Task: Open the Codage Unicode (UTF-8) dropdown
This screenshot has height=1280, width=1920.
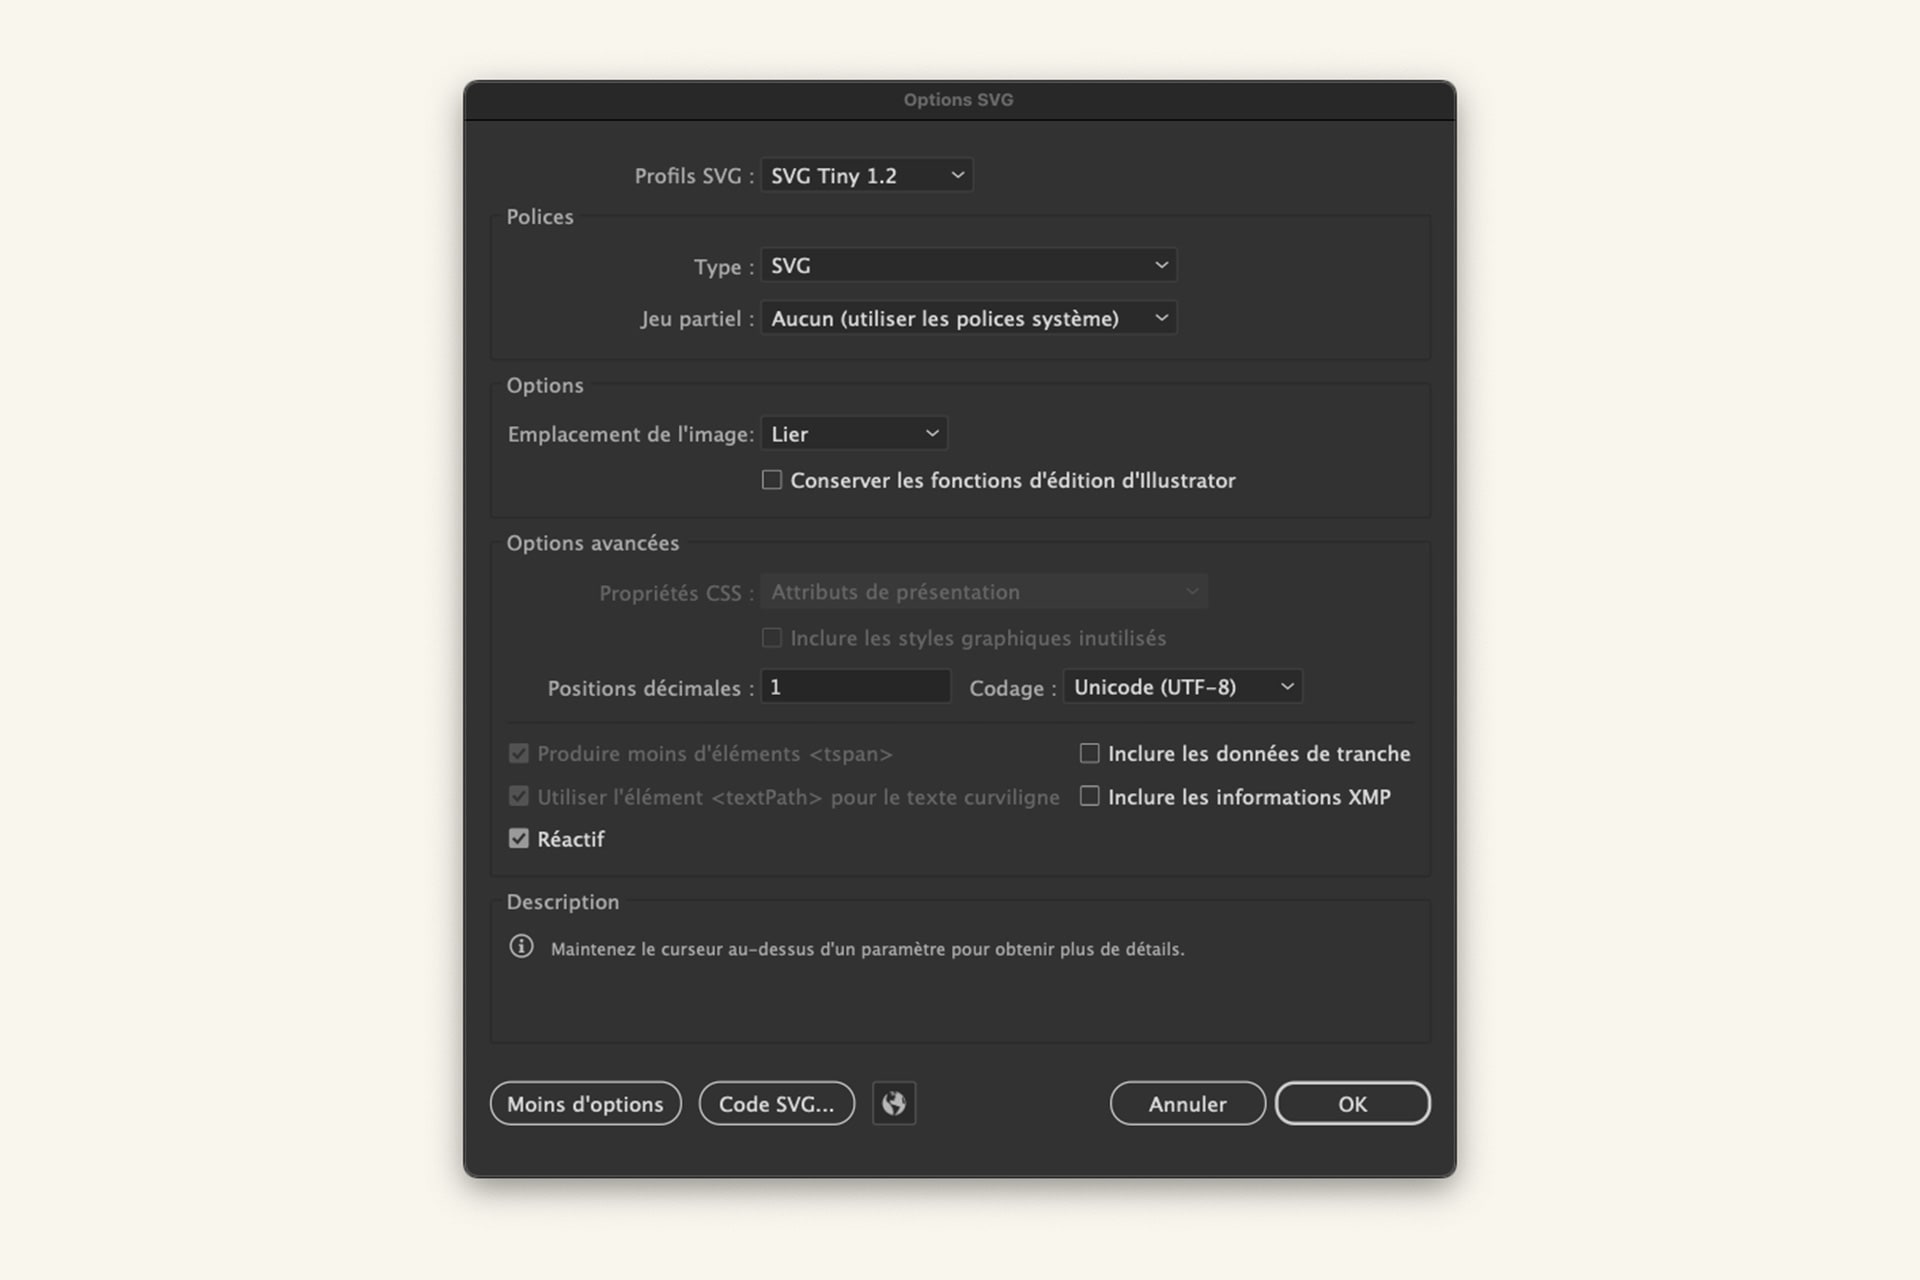Action: tap(1182, 687)
